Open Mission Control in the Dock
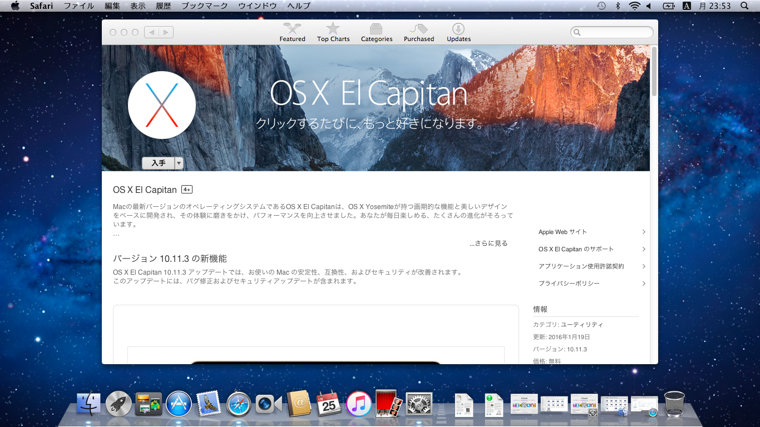 [x=148, y=404]
